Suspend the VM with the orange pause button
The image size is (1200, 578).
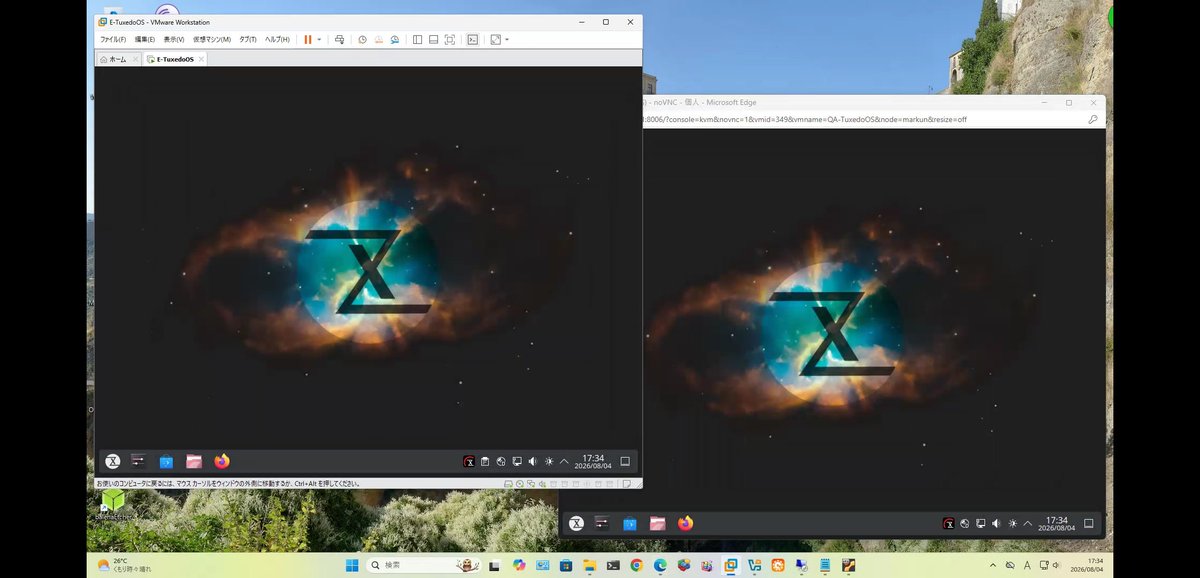point(307,39)
